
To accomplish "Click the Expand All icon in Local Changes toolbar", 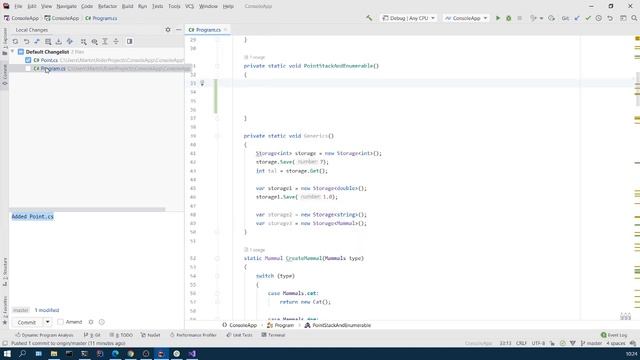I will pos(105,42).
